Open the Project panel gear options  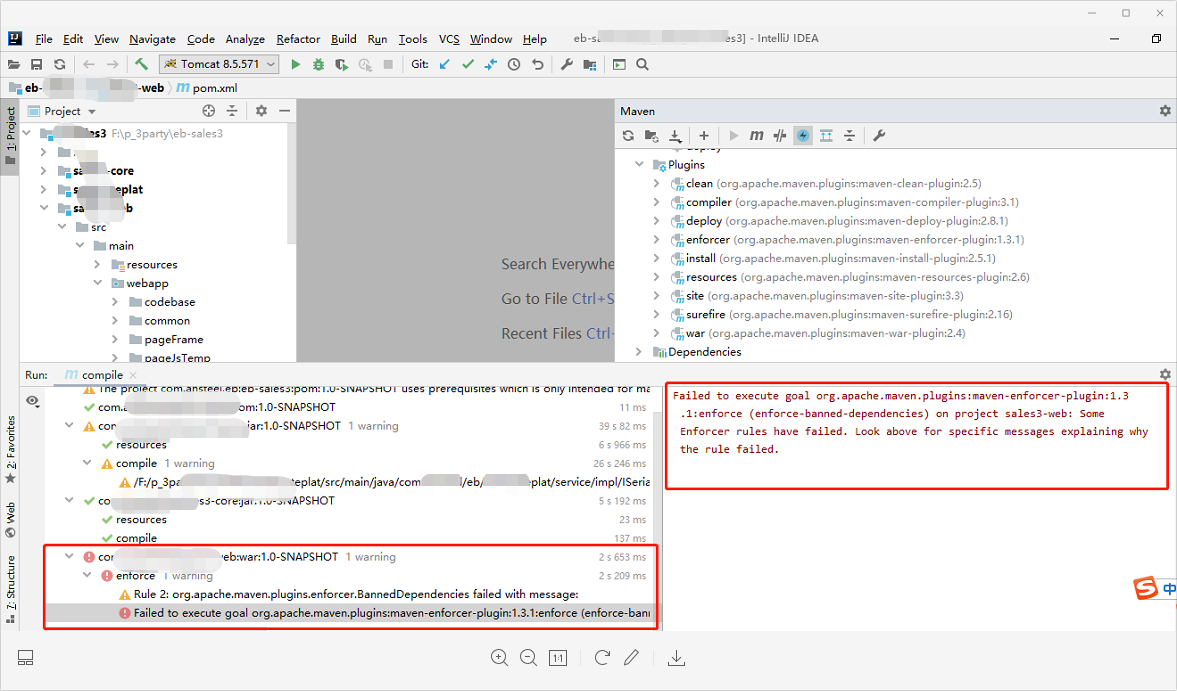click(261, 111)
